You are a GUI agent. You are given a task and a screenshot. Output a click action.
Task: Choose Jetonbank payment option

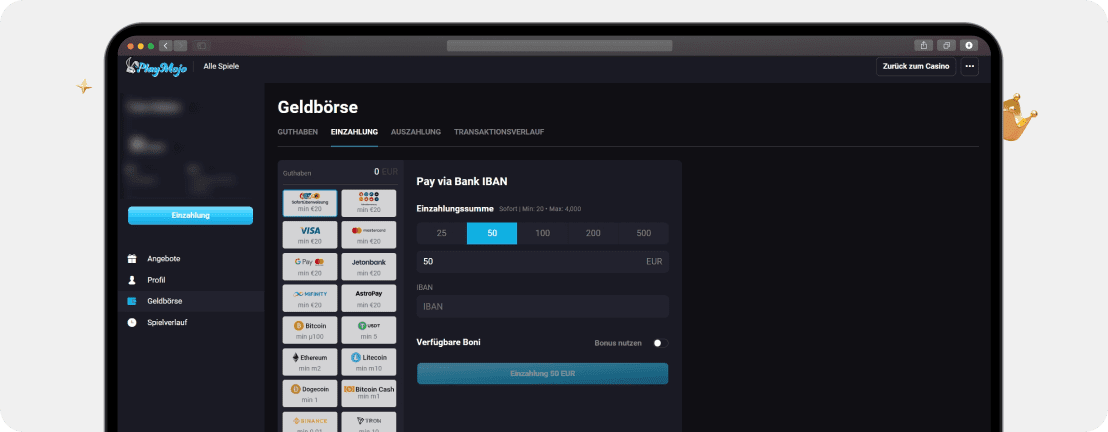coord(369,267)
